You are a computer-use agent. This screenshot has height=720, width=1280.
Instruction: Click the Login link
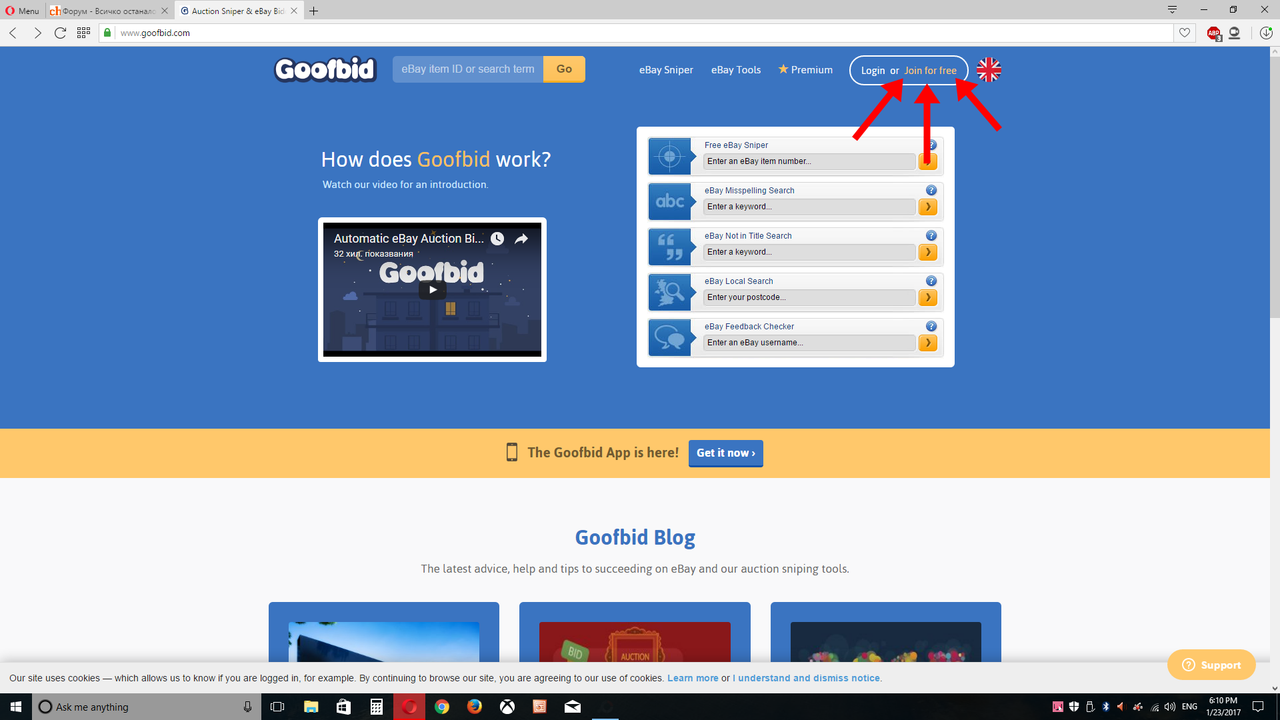[x=873, y=70]
